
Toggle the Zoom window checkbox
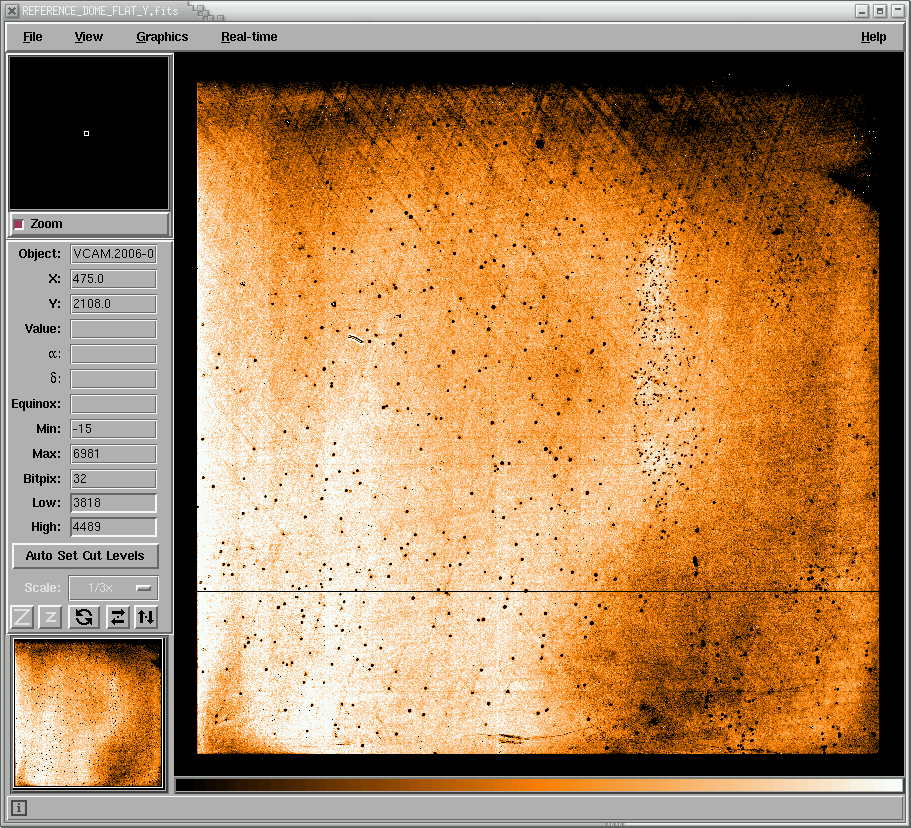[19, 224]
